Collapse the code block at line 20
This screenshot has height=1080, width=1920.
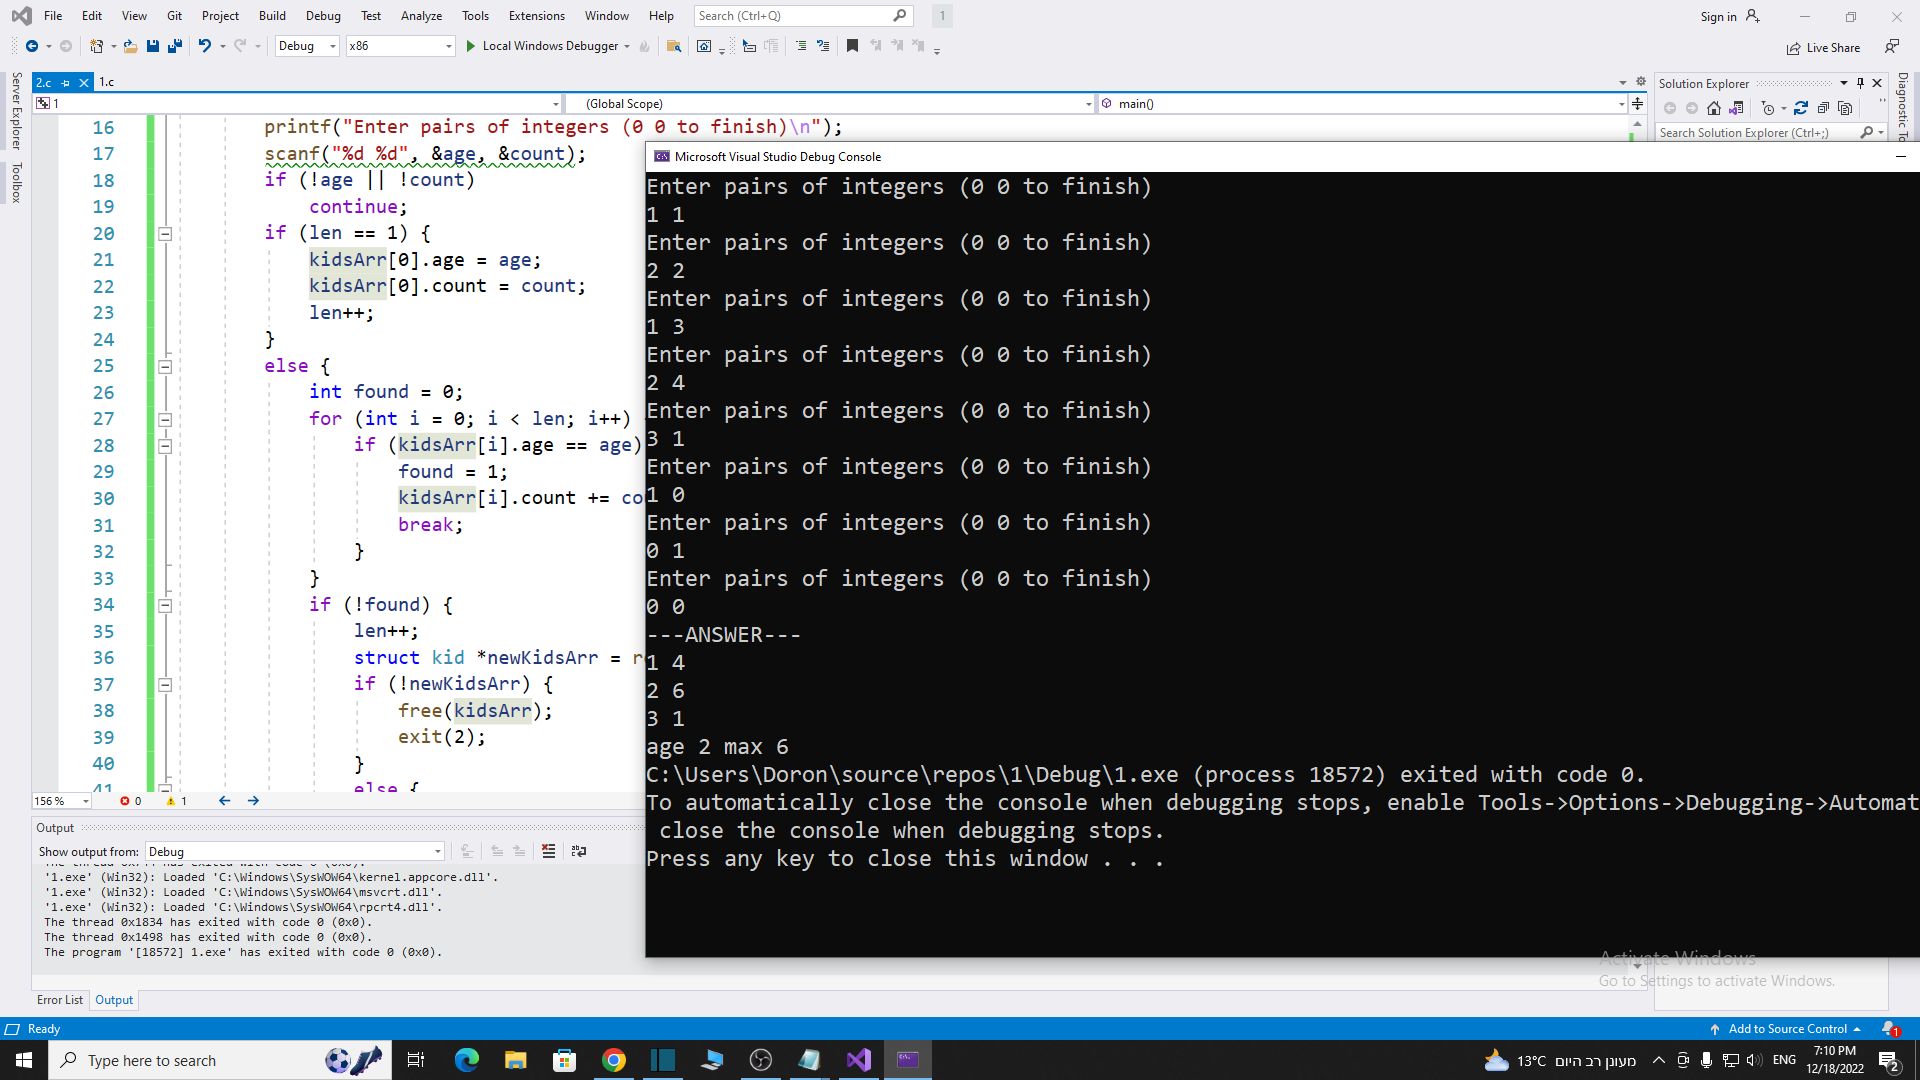(165, 234)
